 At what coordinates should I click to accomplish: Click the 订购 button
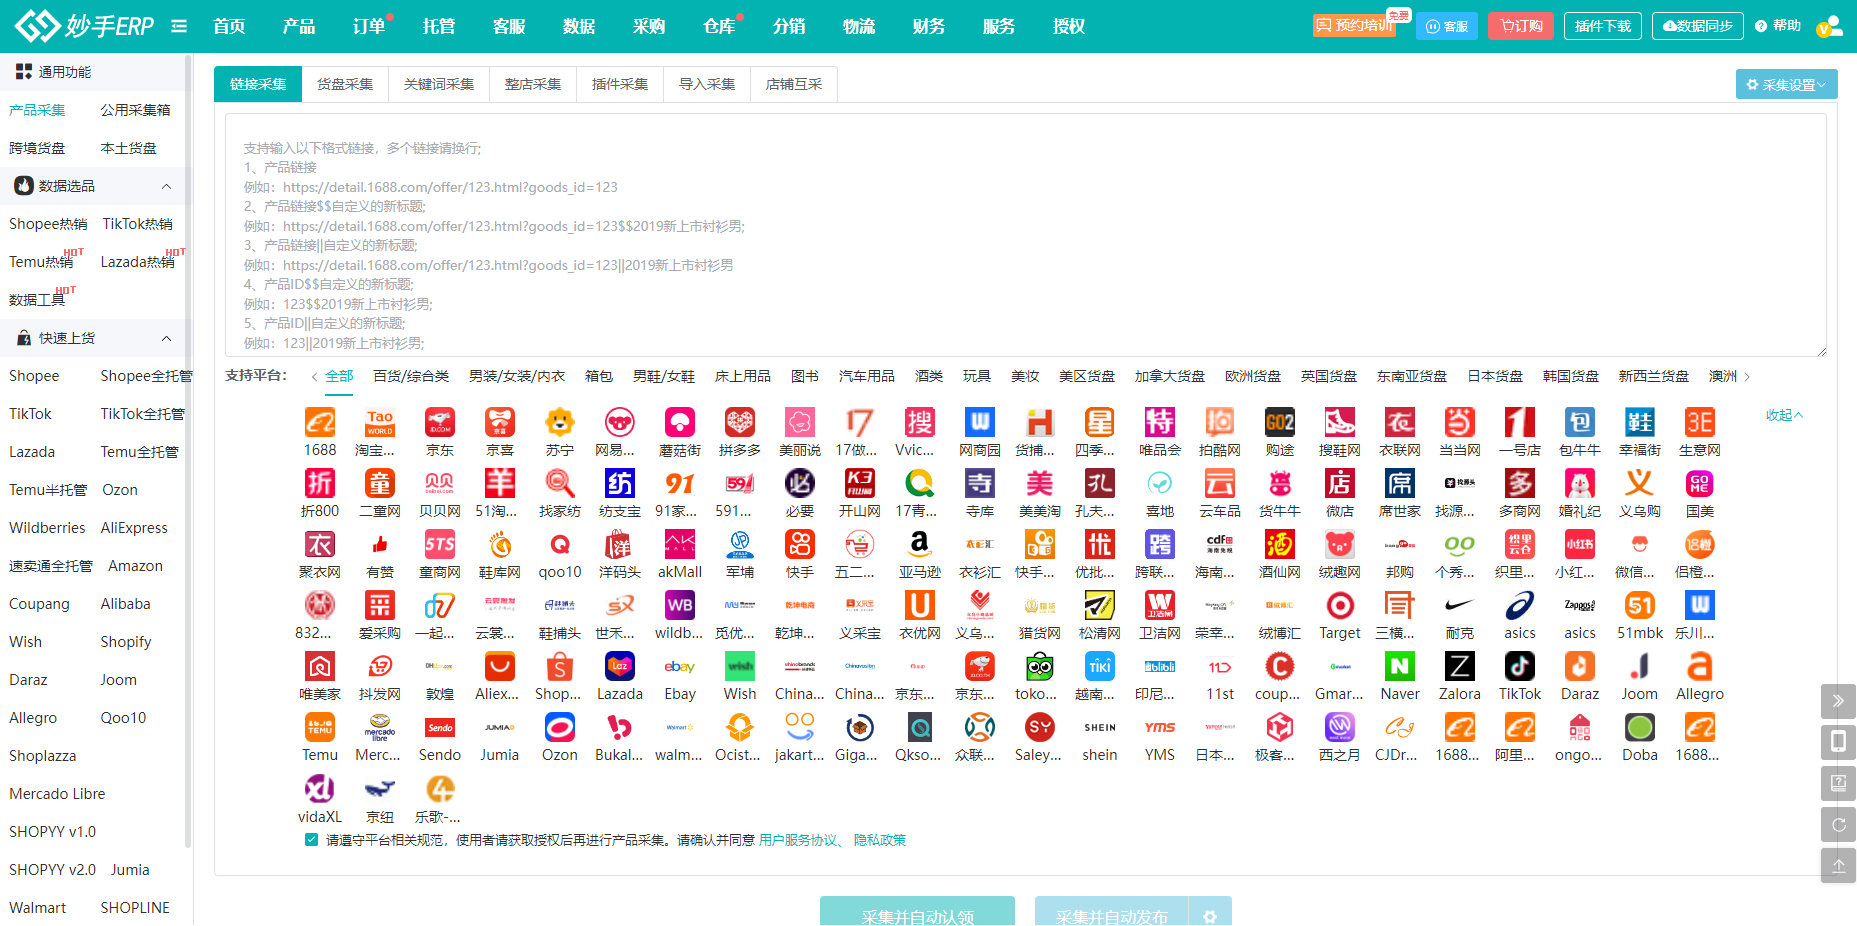tap(1521, 26)
